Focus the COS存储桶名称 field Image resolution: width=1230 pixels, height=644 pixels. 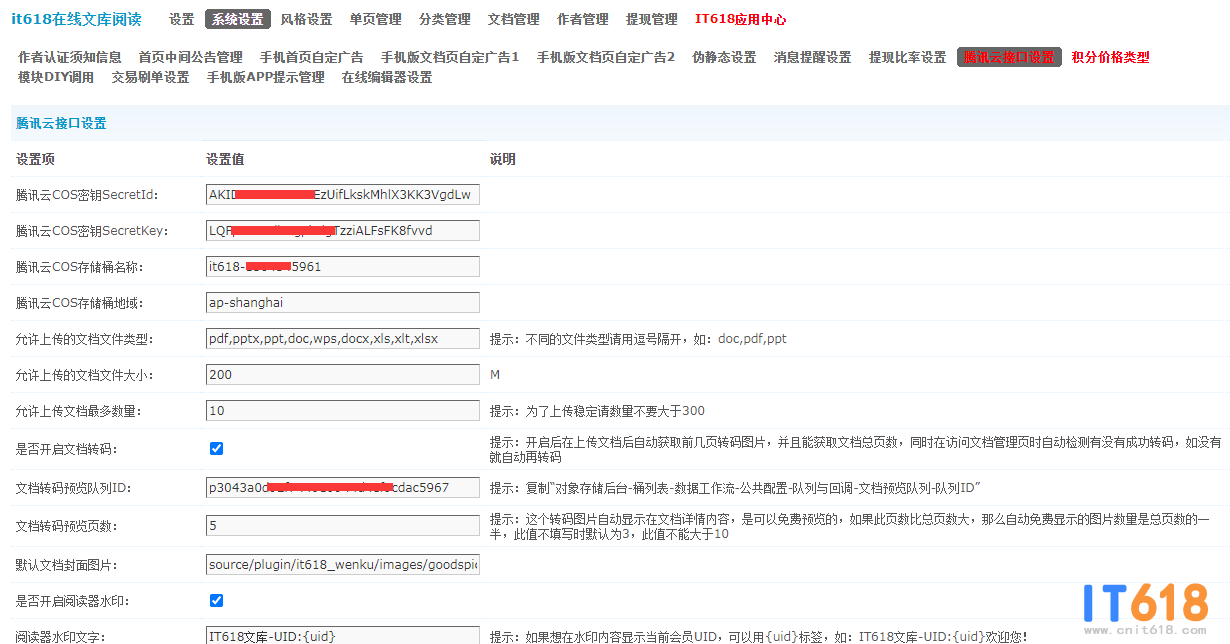pyautogui.click(x=342, y=266)
